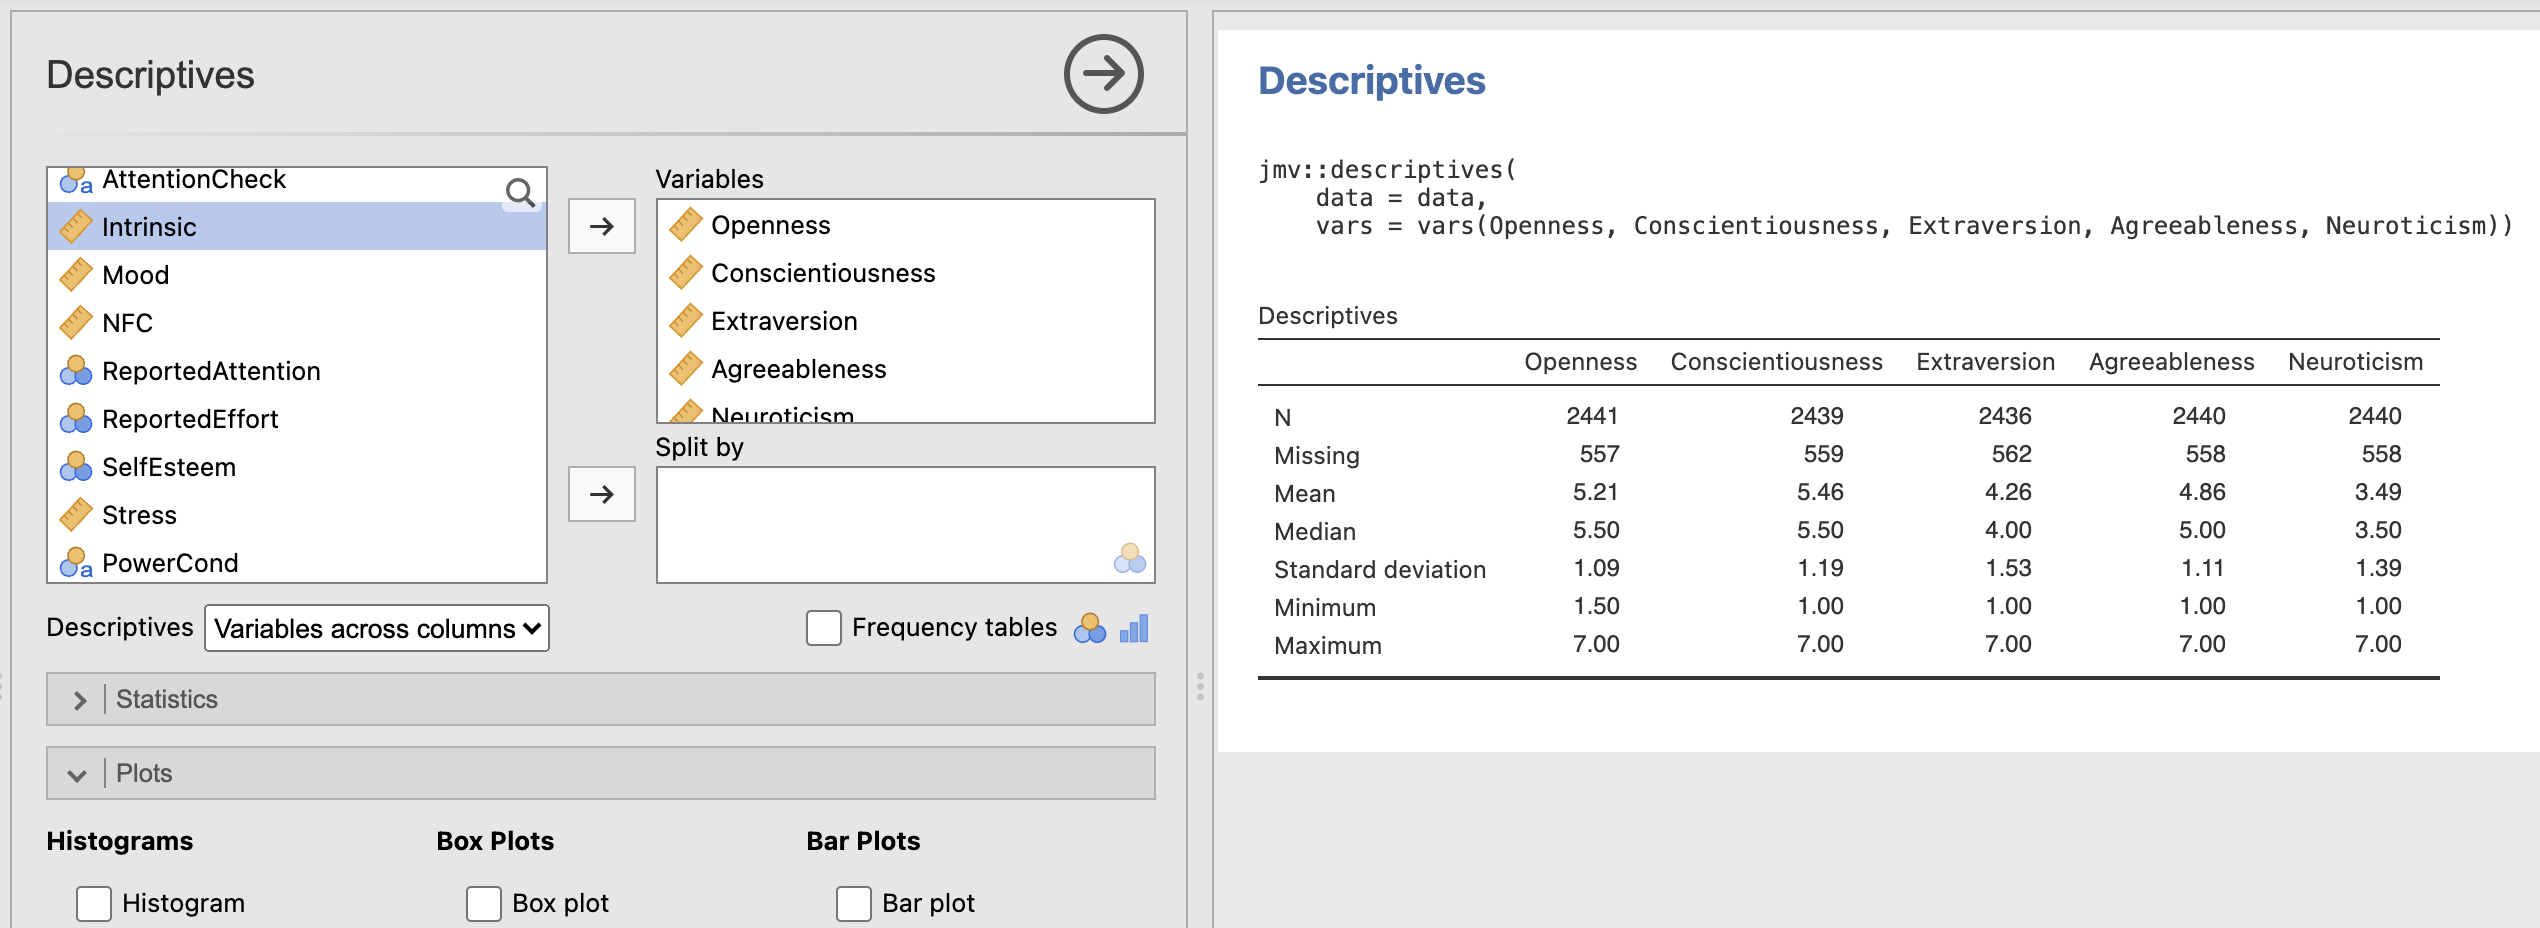Image resolution: width=2540 pixels, height=928 pixels.
Task: Click the Agreeableness Median value 5.00
Action: pos(2202,530)
